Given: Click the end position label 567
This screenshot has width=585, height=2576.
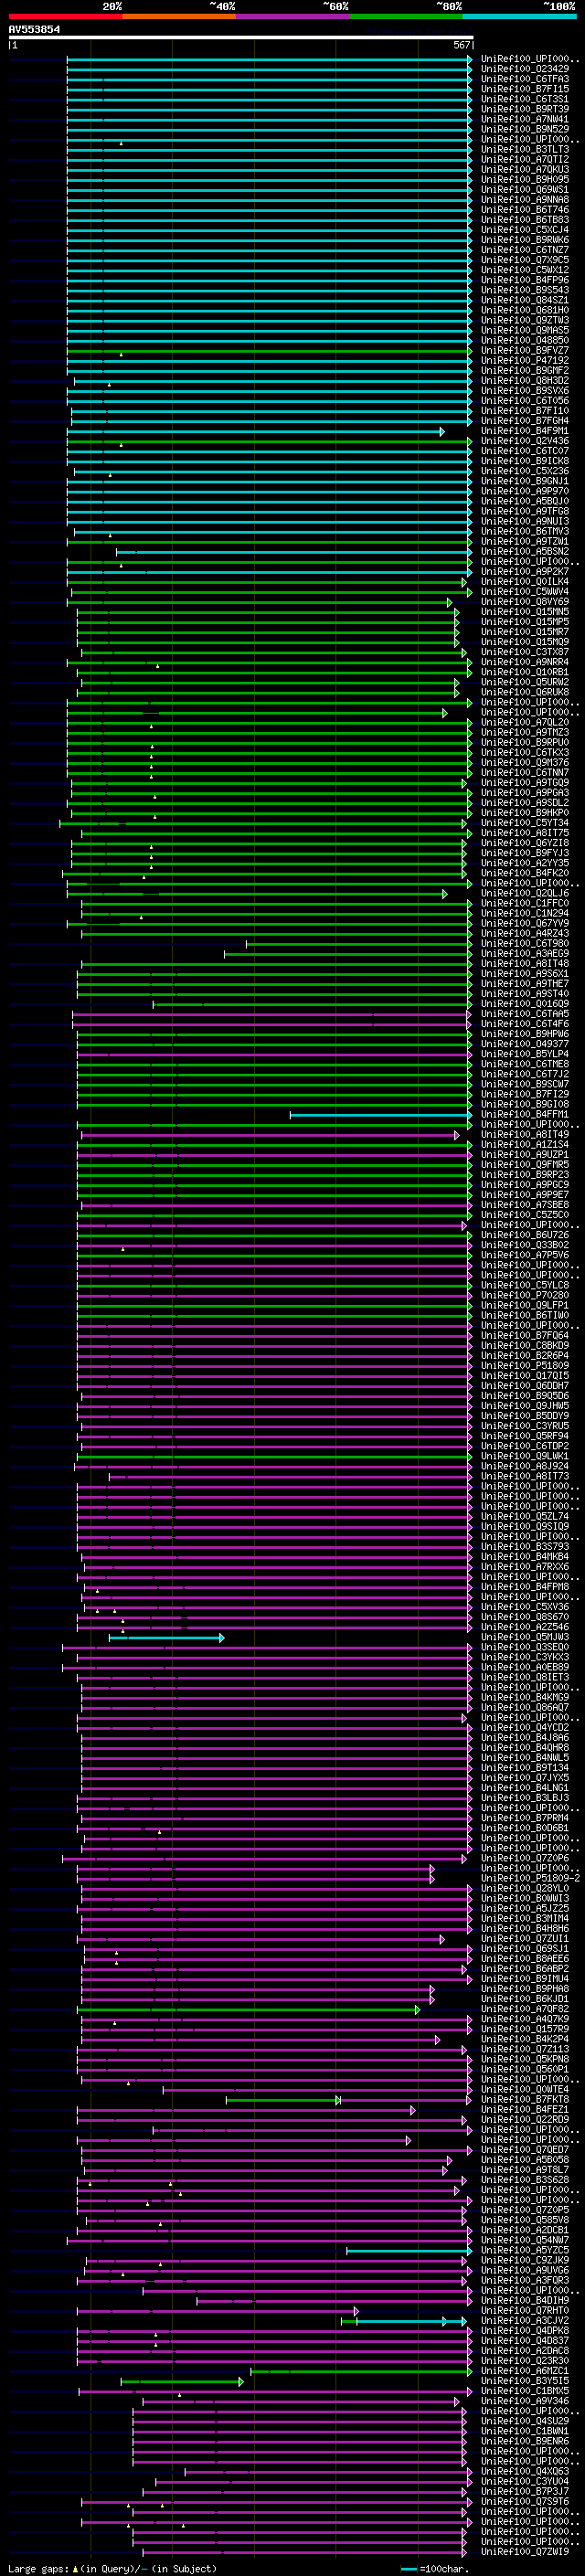Looking at the screenshot, I should 462,45.
